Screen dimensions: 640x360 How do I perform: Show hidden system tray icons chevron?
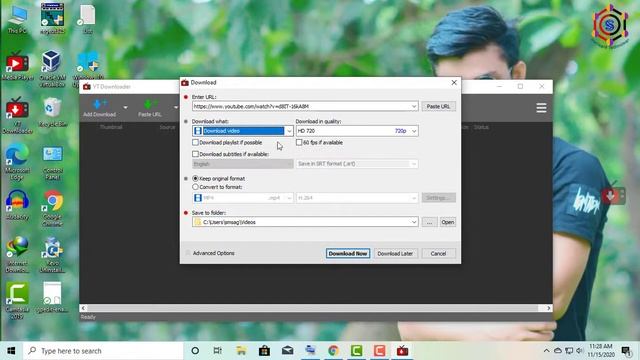coord(546,351)
